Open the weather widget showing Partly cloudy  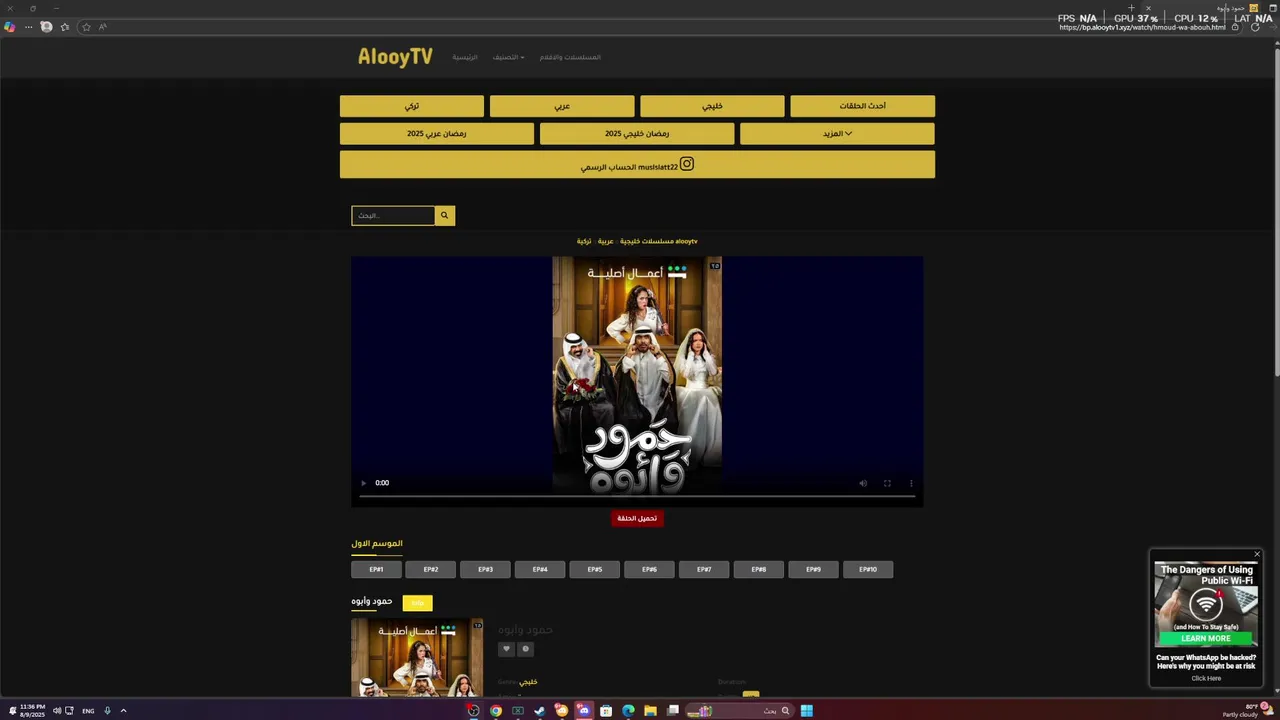point(1246,710)
